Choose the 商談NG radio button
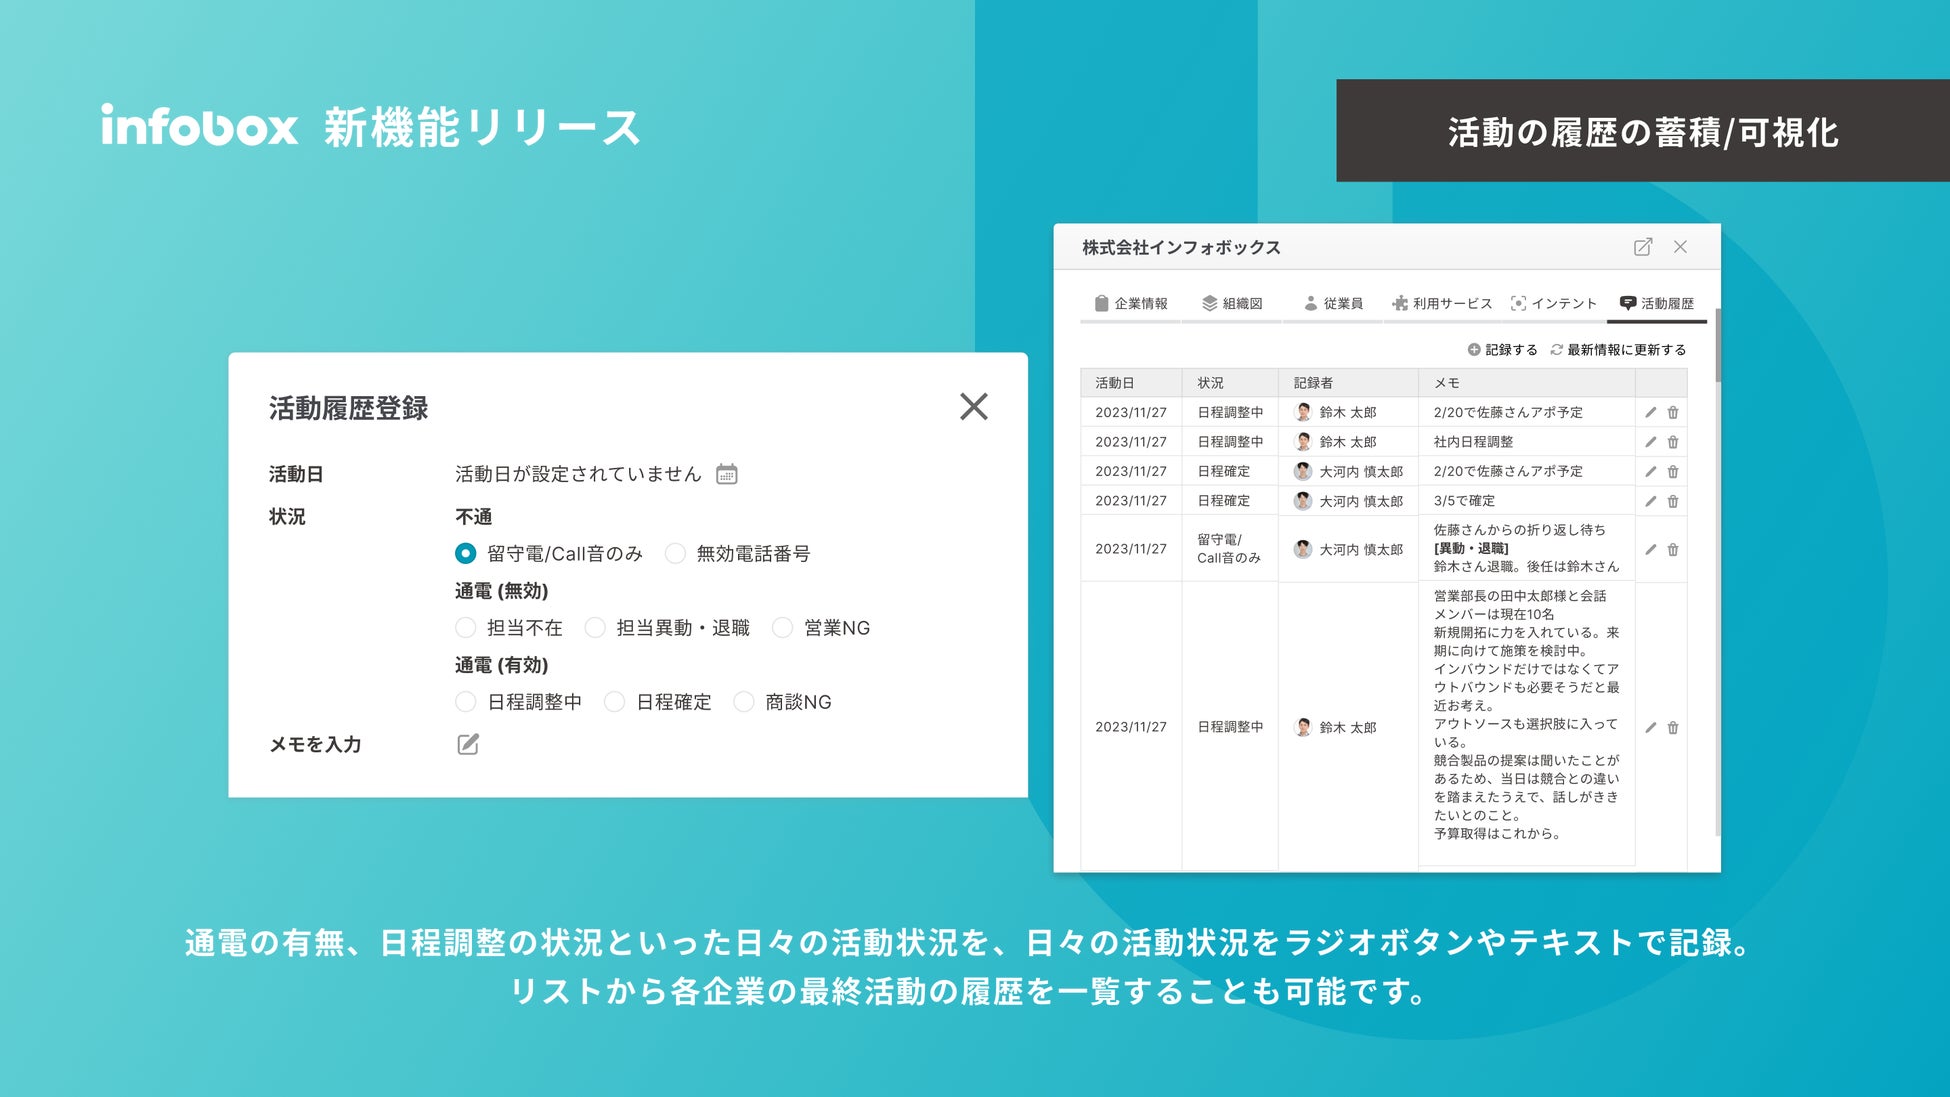Viewport: 1950px width, 1097px height. 744,702
